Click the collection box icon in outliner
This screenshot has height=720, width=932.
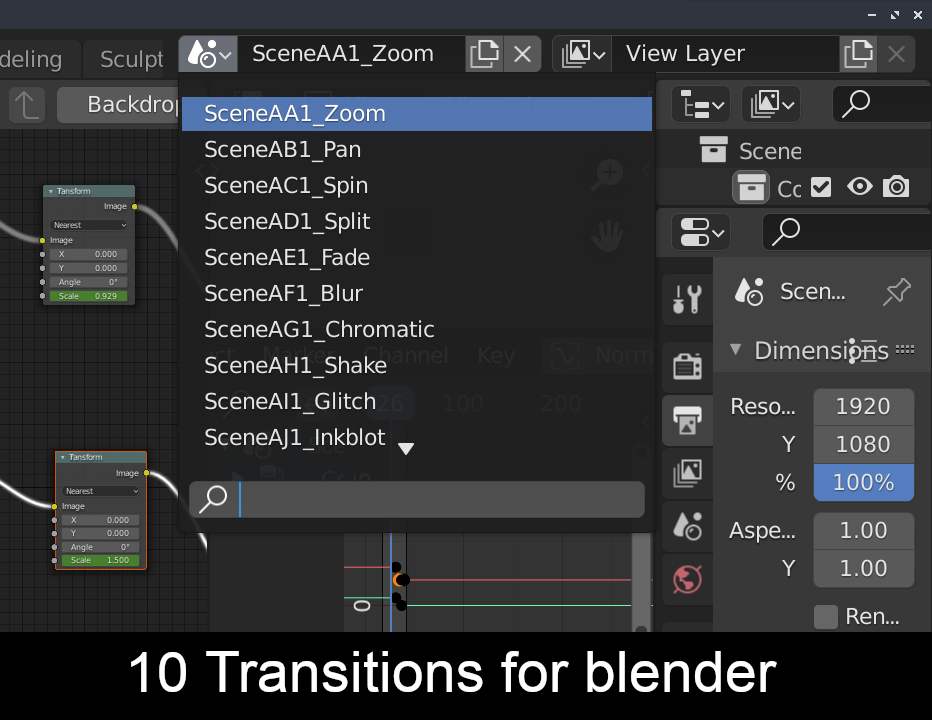click(751, 188)
